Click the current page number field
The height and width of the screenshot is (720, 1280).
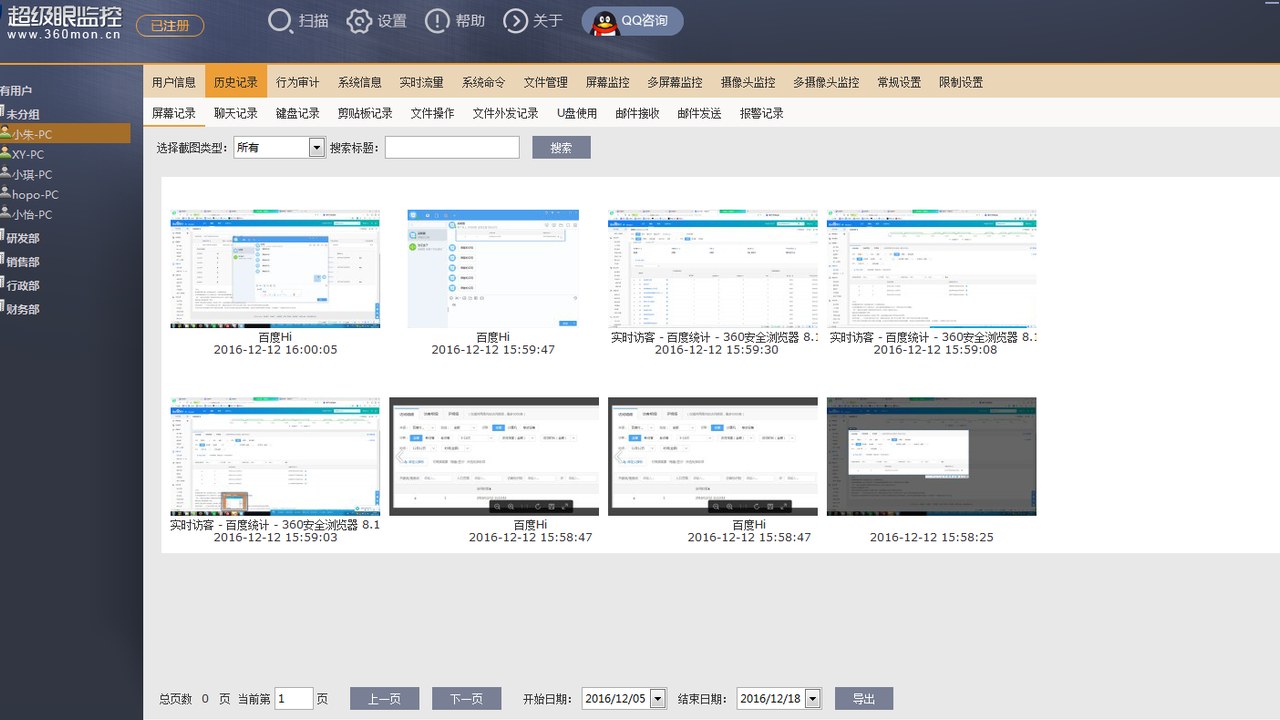294,699
